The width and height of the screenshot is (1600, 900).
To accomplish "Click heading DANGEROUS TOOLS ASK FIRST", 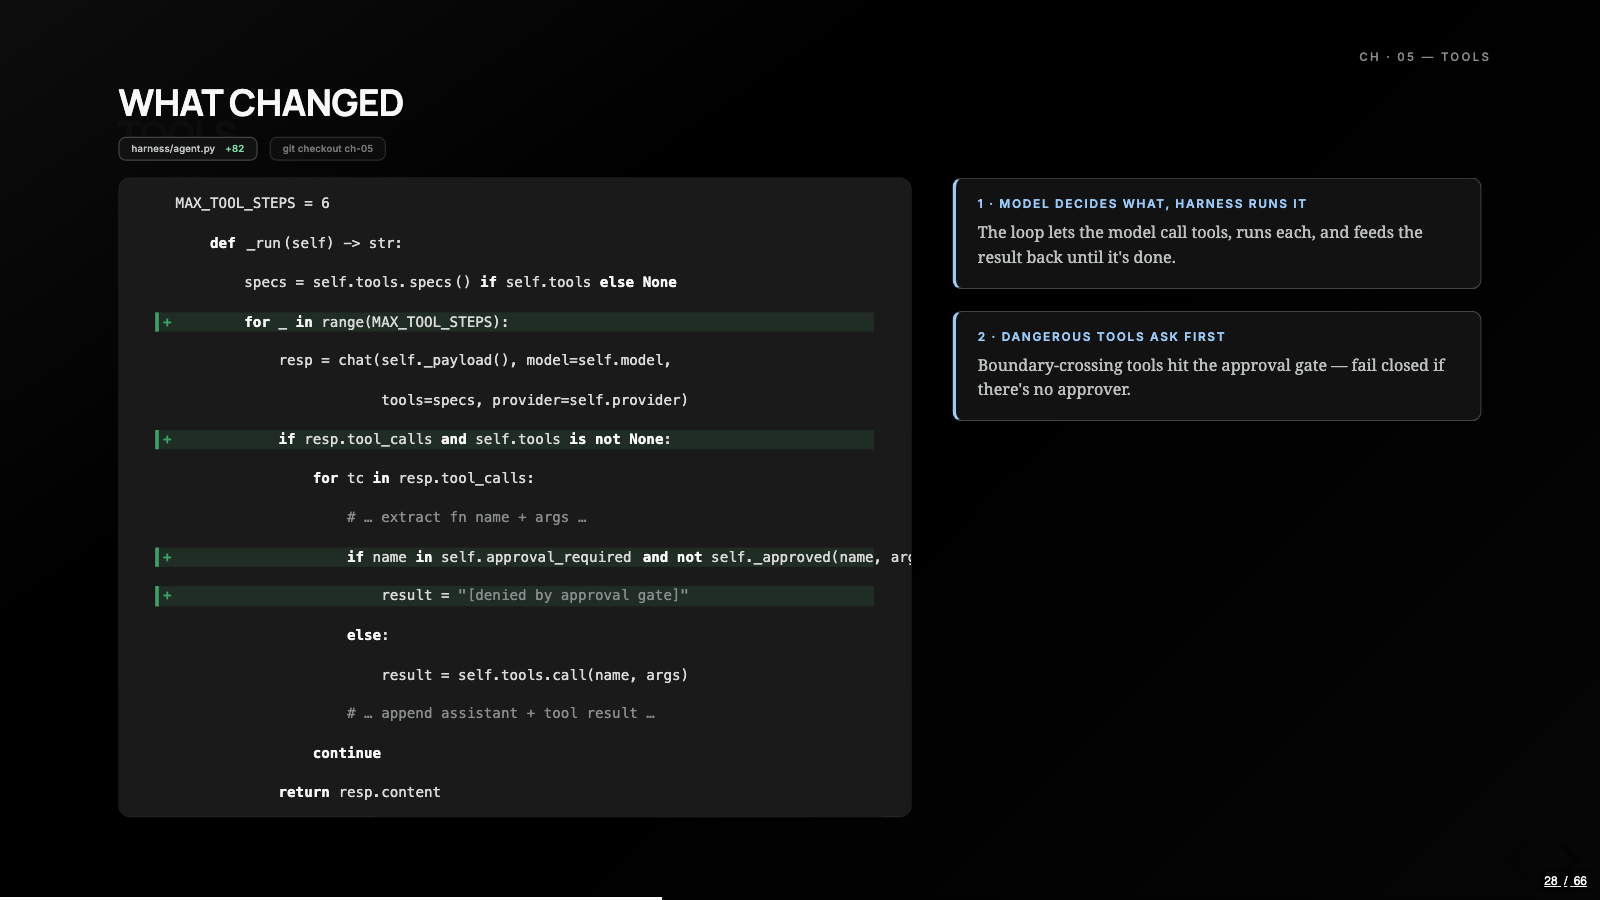I will click(1101, 337).
